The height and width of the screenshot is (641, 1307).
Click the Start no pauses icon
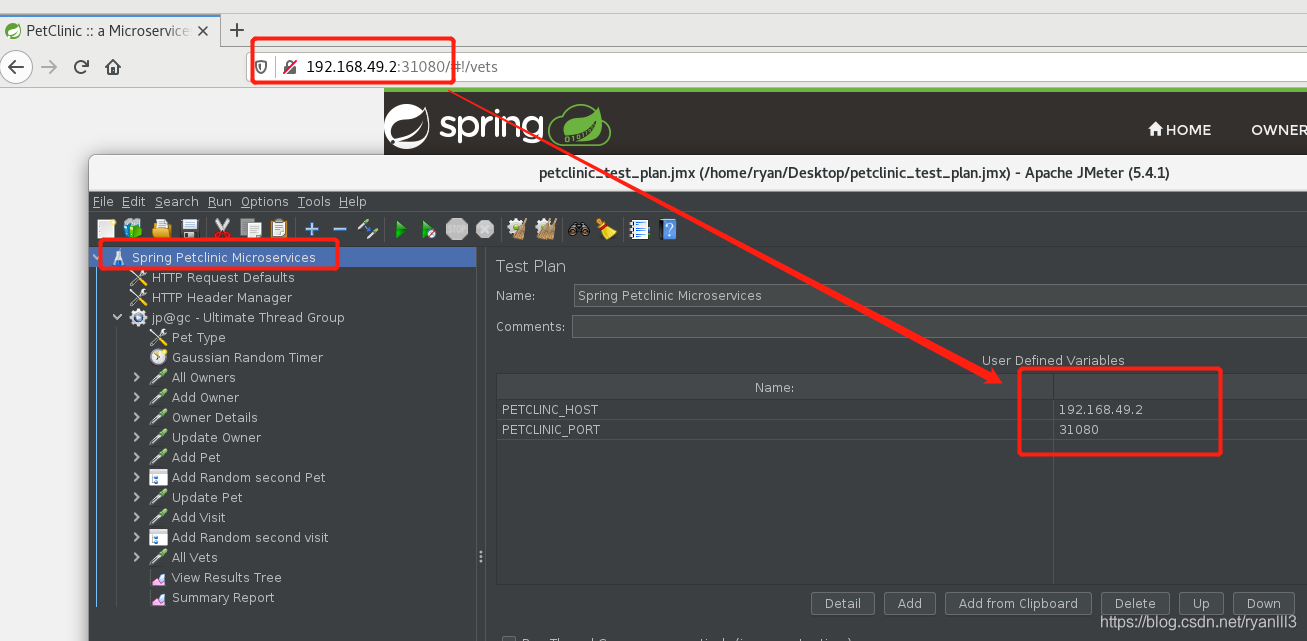click(x=428, y=229)
